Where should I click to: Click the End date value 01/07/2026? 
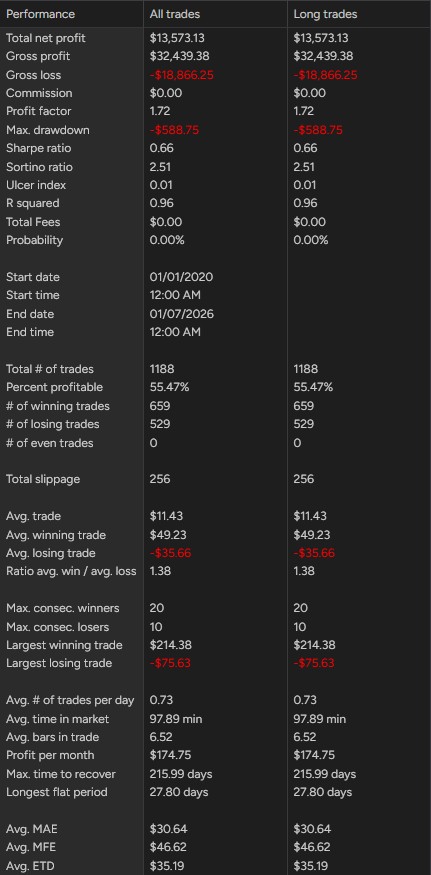[181, 314]
